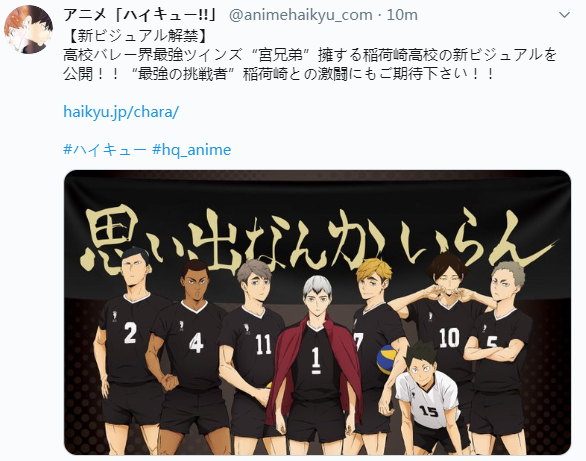Open the #ハイキュー hashtag
This screenshot has width=586, height=461.
coord(105,150)
